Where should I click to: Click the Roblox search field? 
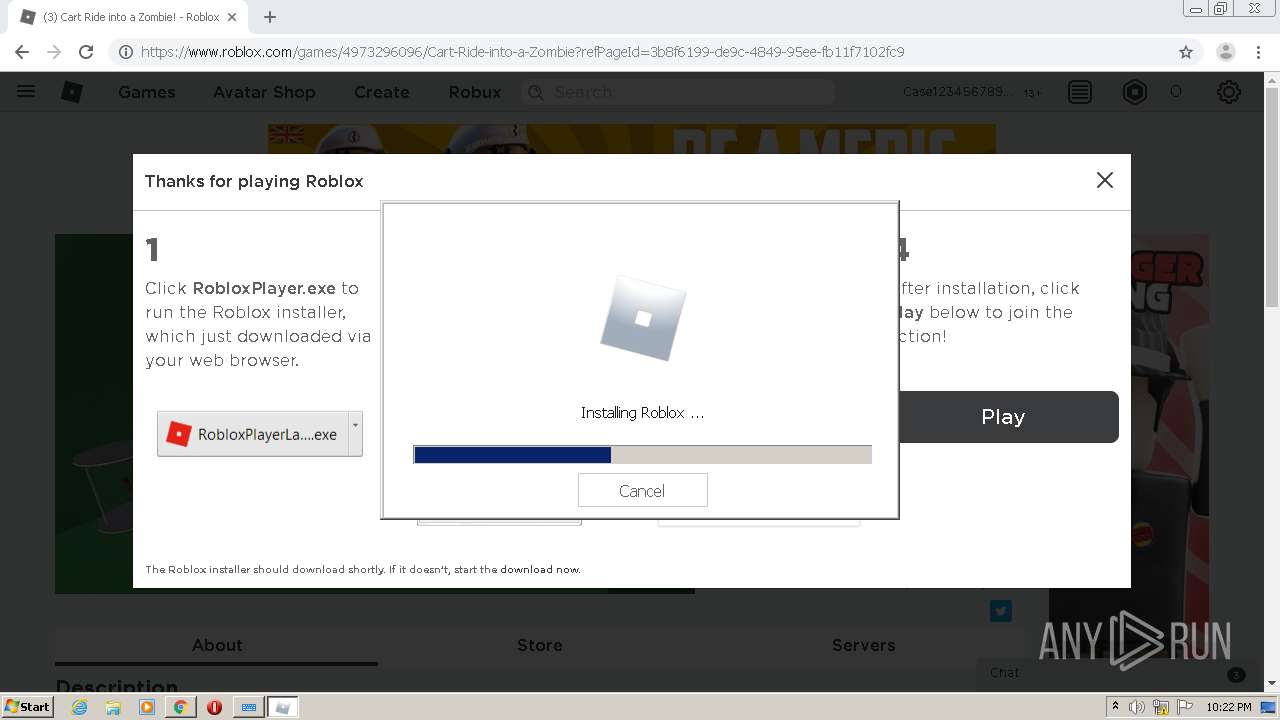678,92
